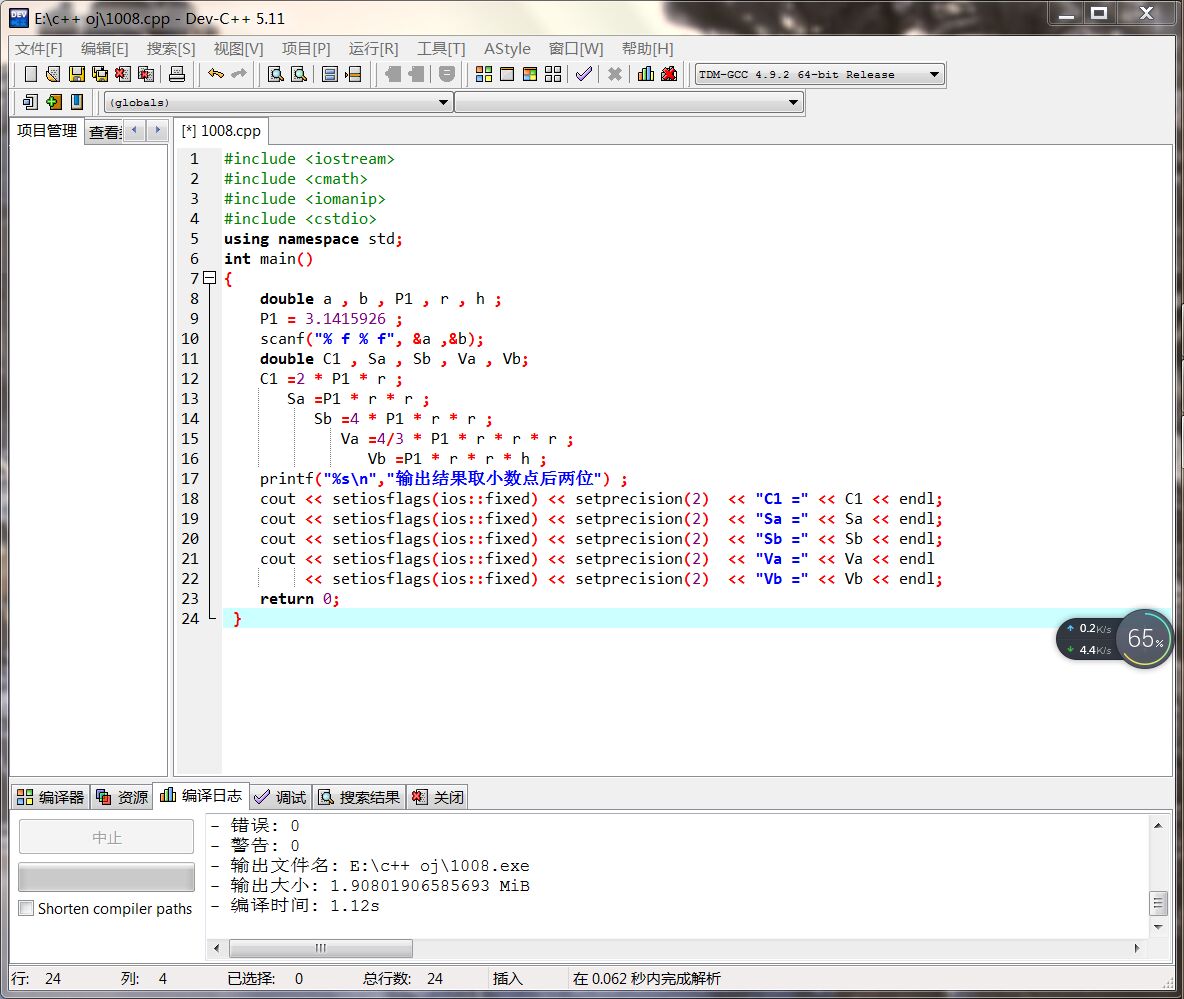This screenshot has height=999, width=1184.
Task: Open the AStyle menu
Action: [x=507, y=48]
